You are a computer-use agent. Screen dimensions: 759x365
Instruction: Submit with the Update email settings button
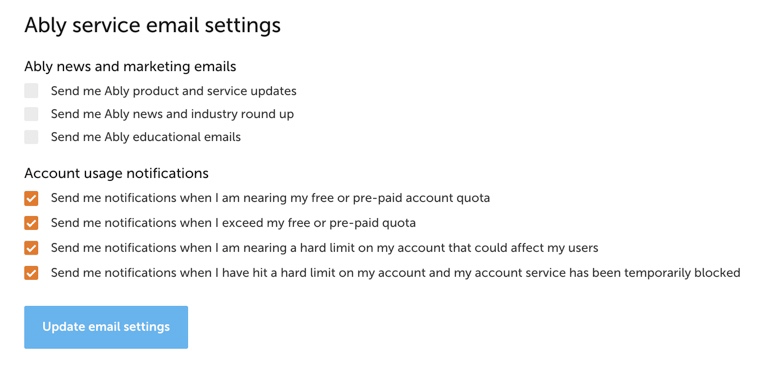pos(106,327)
